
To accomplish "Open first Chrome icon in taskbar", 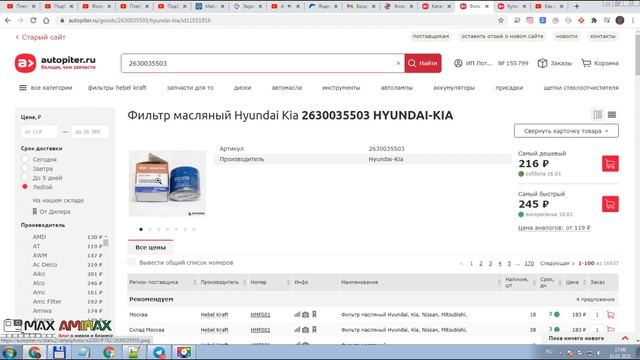I will (34, 352).
